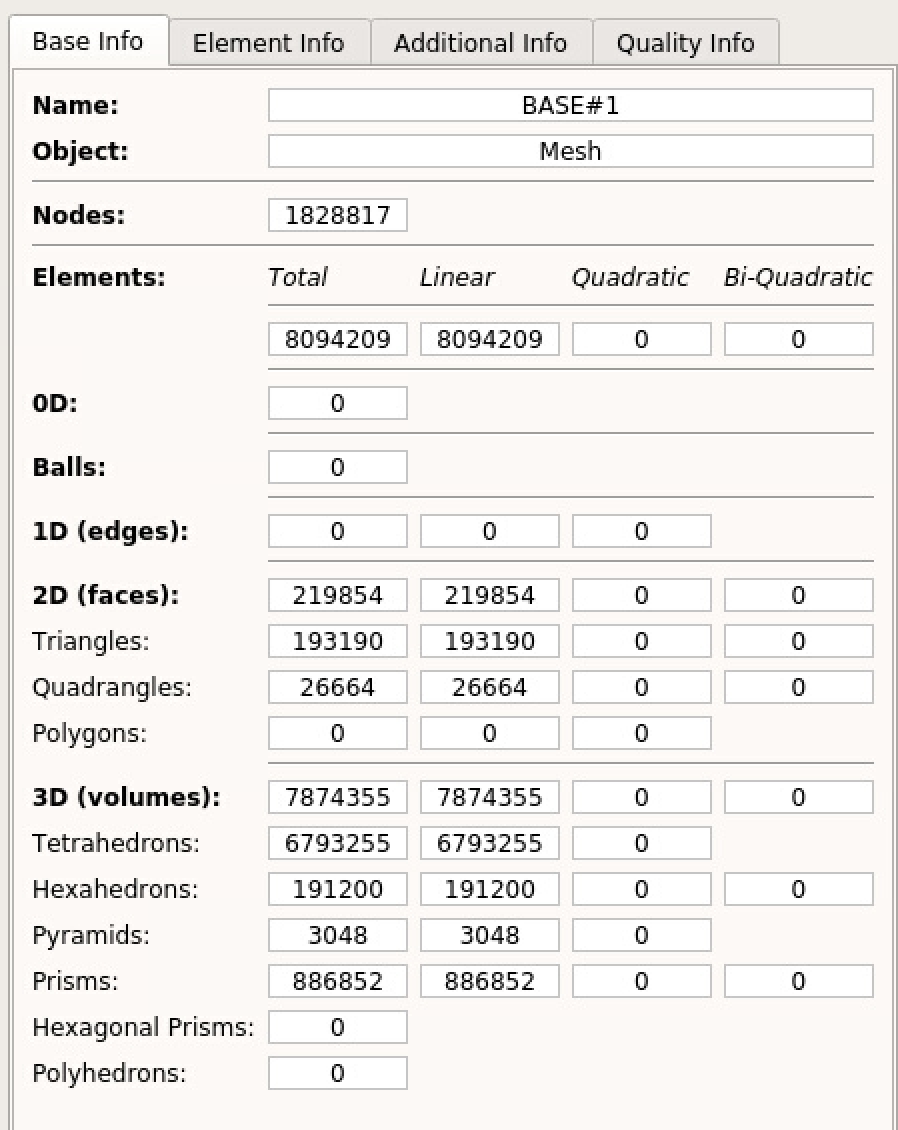
Task: Click the Balls count field
Action: coord(337,467)
